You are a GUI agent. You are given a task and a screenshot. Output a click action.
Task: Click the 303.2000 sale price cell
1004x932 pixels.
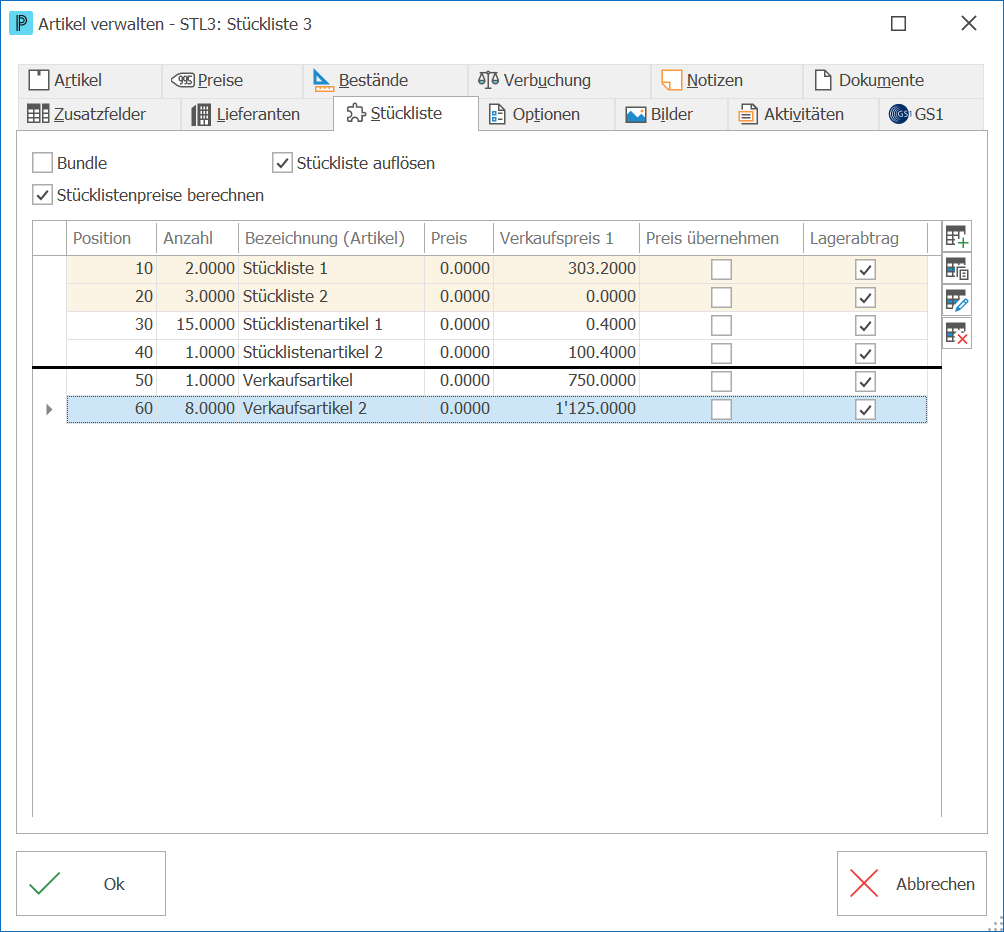566,269
